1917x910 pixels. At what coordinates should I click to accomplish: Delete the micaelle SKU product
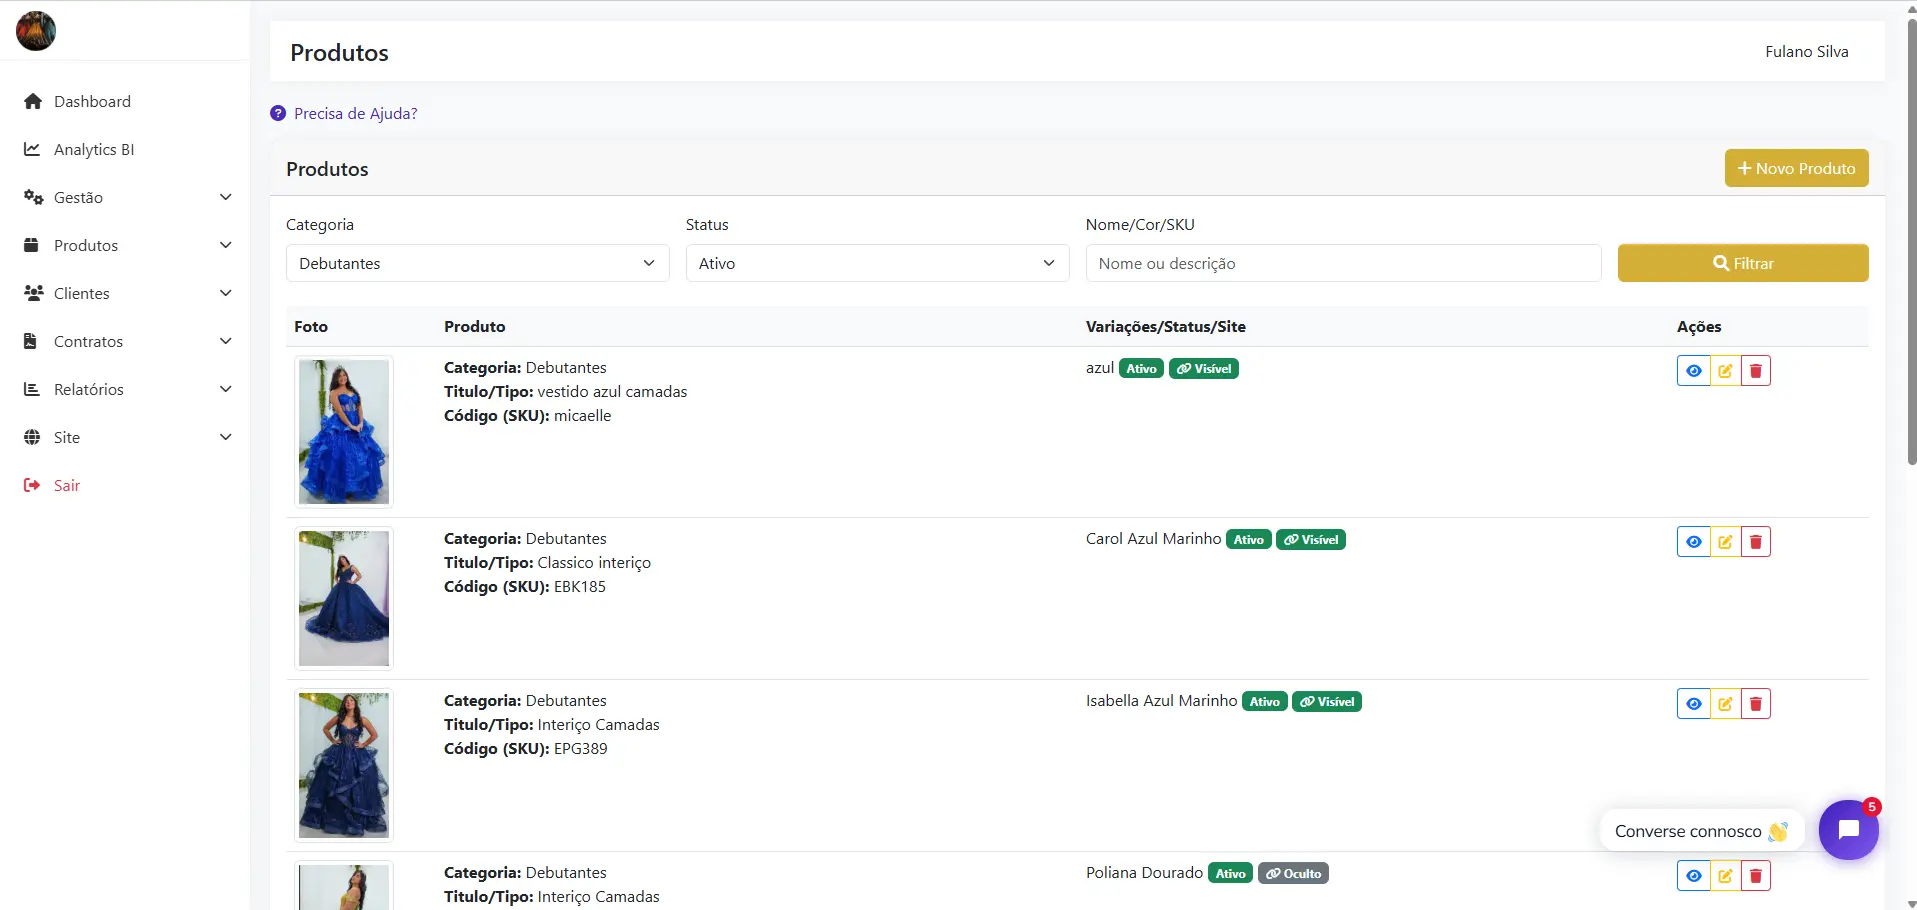pos(1756,371)
